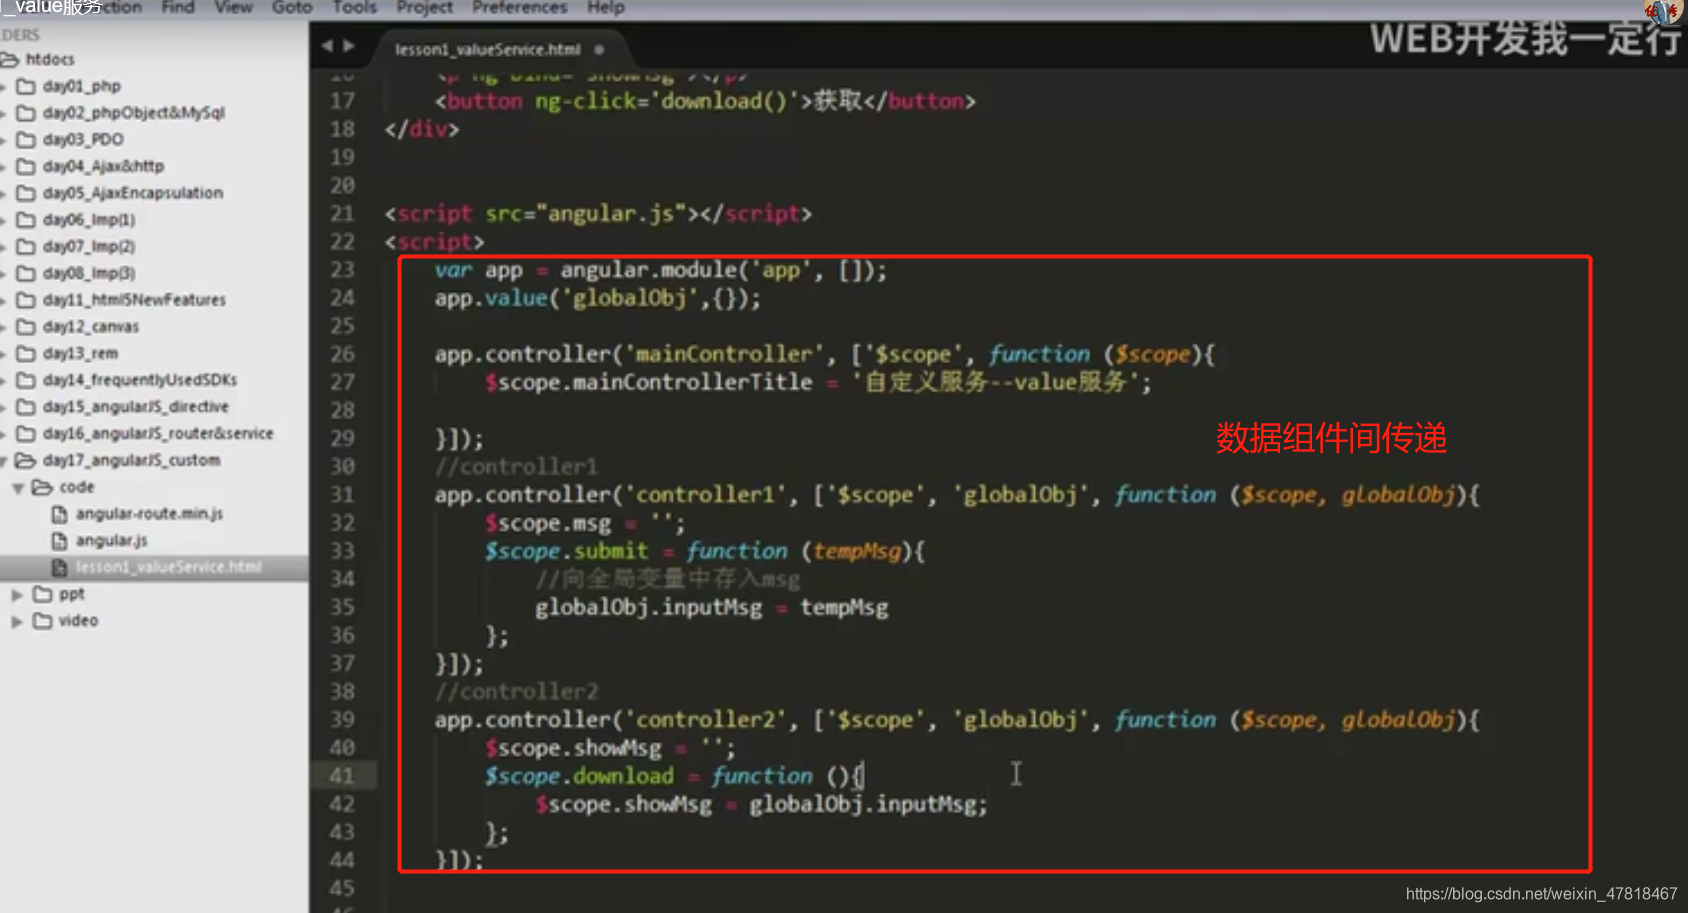Screen dimensions: 1688x913
Task: Click line number 31 in gutter
Action: click(343, 495)
